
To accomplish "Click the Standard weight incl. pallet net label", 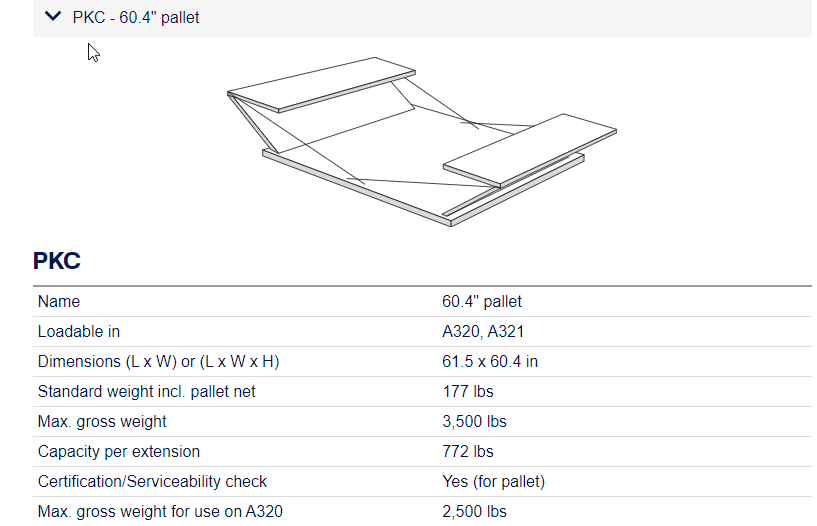I will 146,392.
